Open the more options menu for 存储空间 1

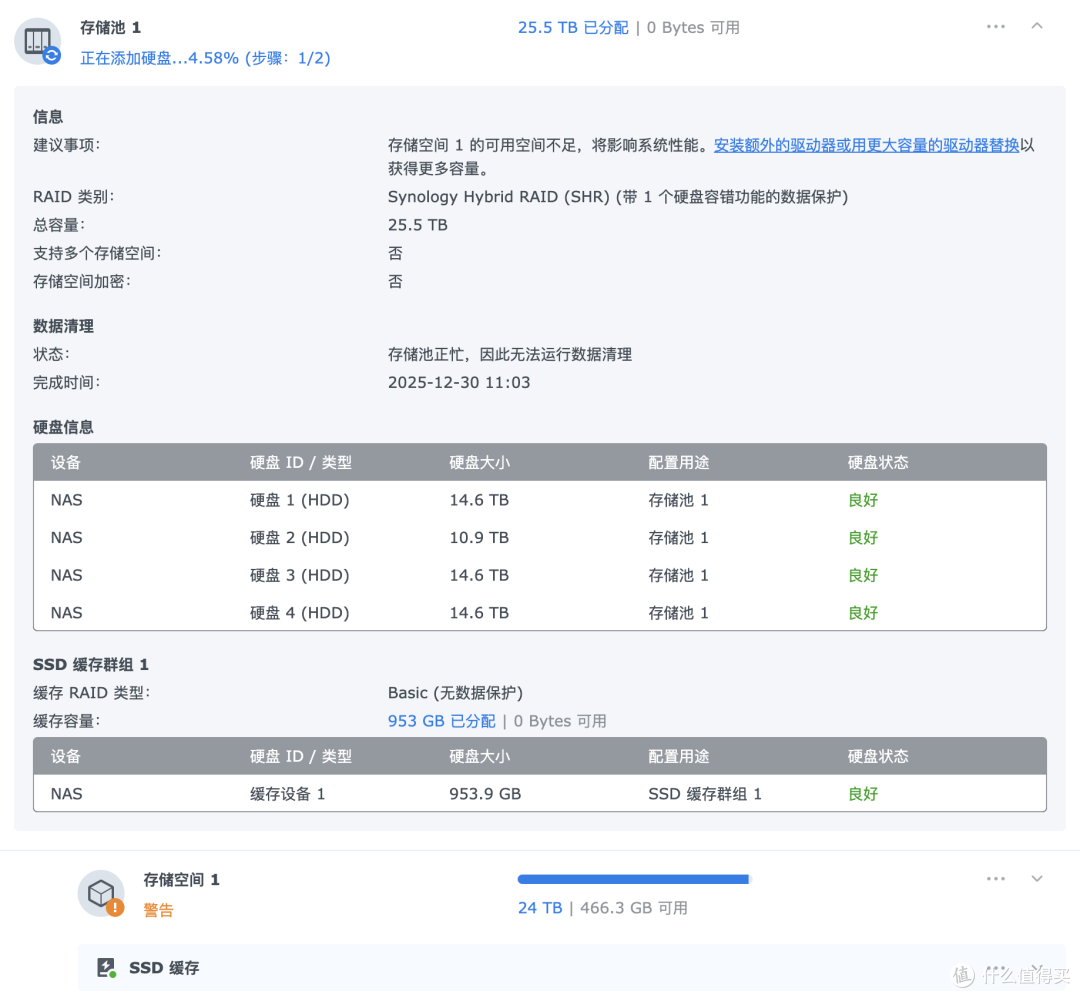point(995,879)
